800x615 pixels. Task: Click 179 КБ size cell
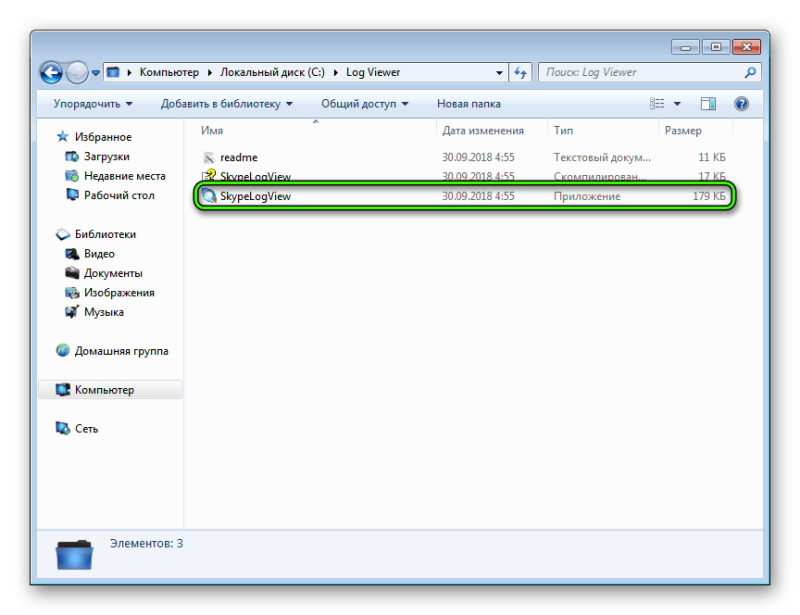pos(709,196)
